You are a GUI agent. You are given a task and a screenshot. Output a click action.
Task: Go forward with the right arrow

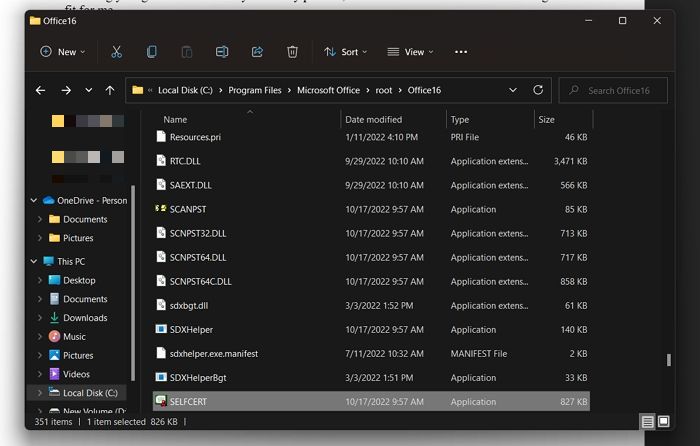tap(66, 91)
